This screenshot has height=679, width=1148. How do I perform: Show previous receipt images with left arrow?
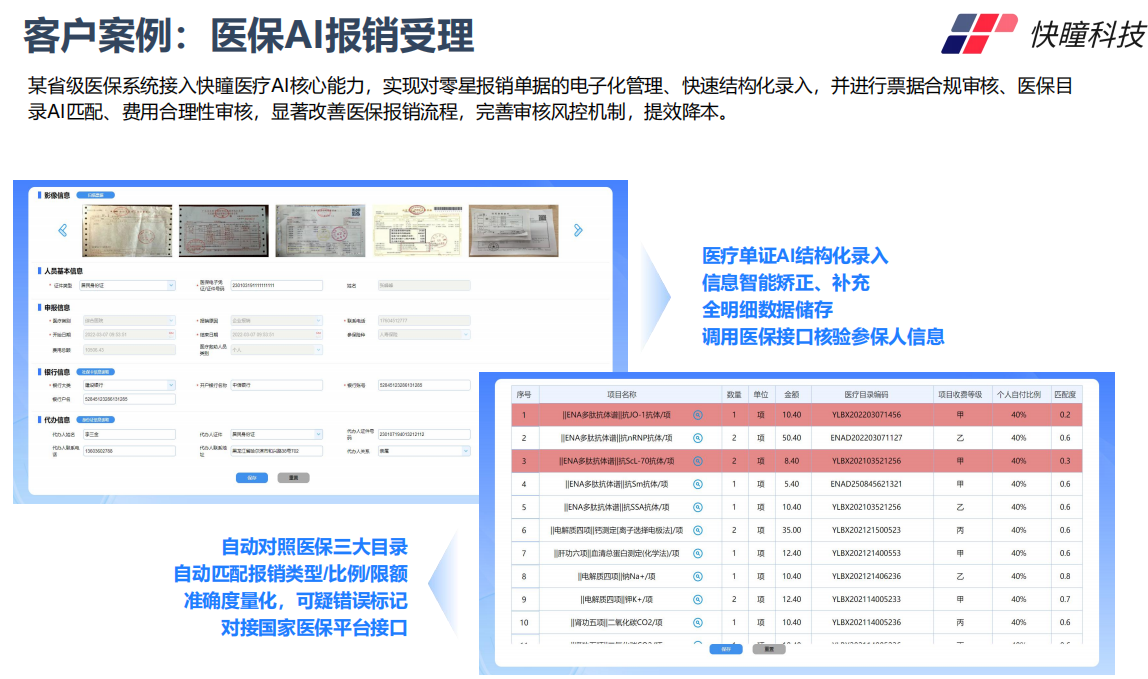62,230
